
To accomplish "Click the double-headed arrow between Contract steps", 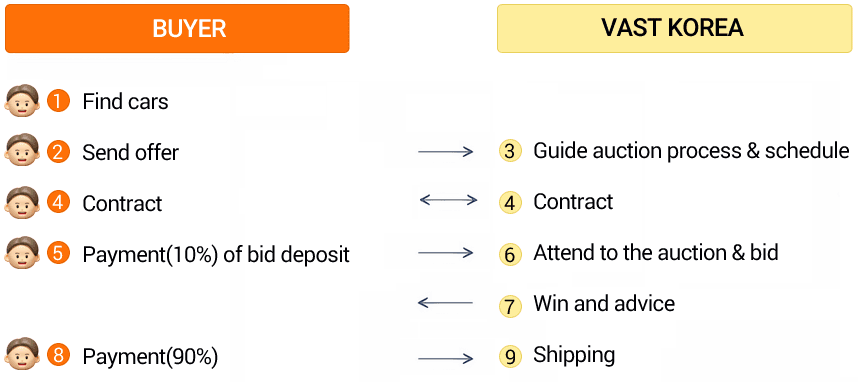I will coord(448,200).
